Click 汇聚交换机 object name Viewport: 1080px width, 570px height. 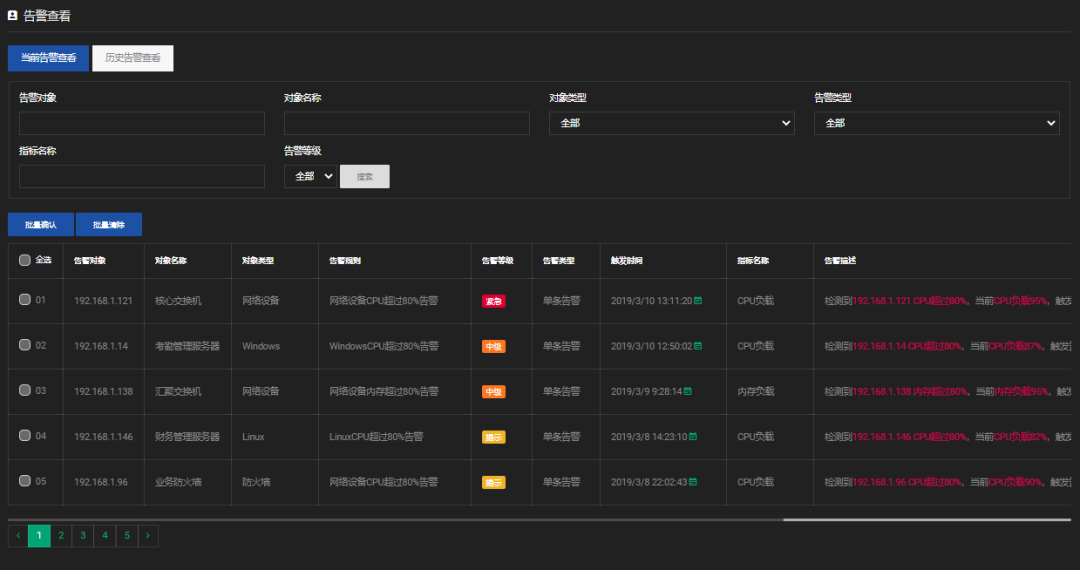(x=178, y=392)
